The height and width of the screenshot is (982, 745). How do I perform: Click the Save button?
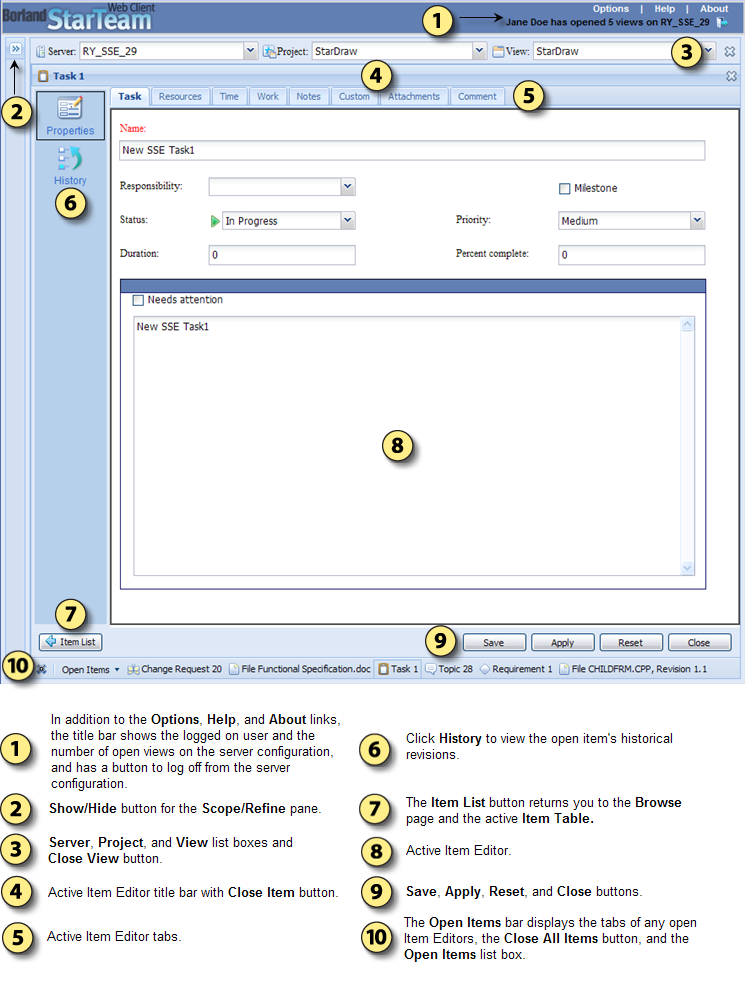click(x=493, y=643)
